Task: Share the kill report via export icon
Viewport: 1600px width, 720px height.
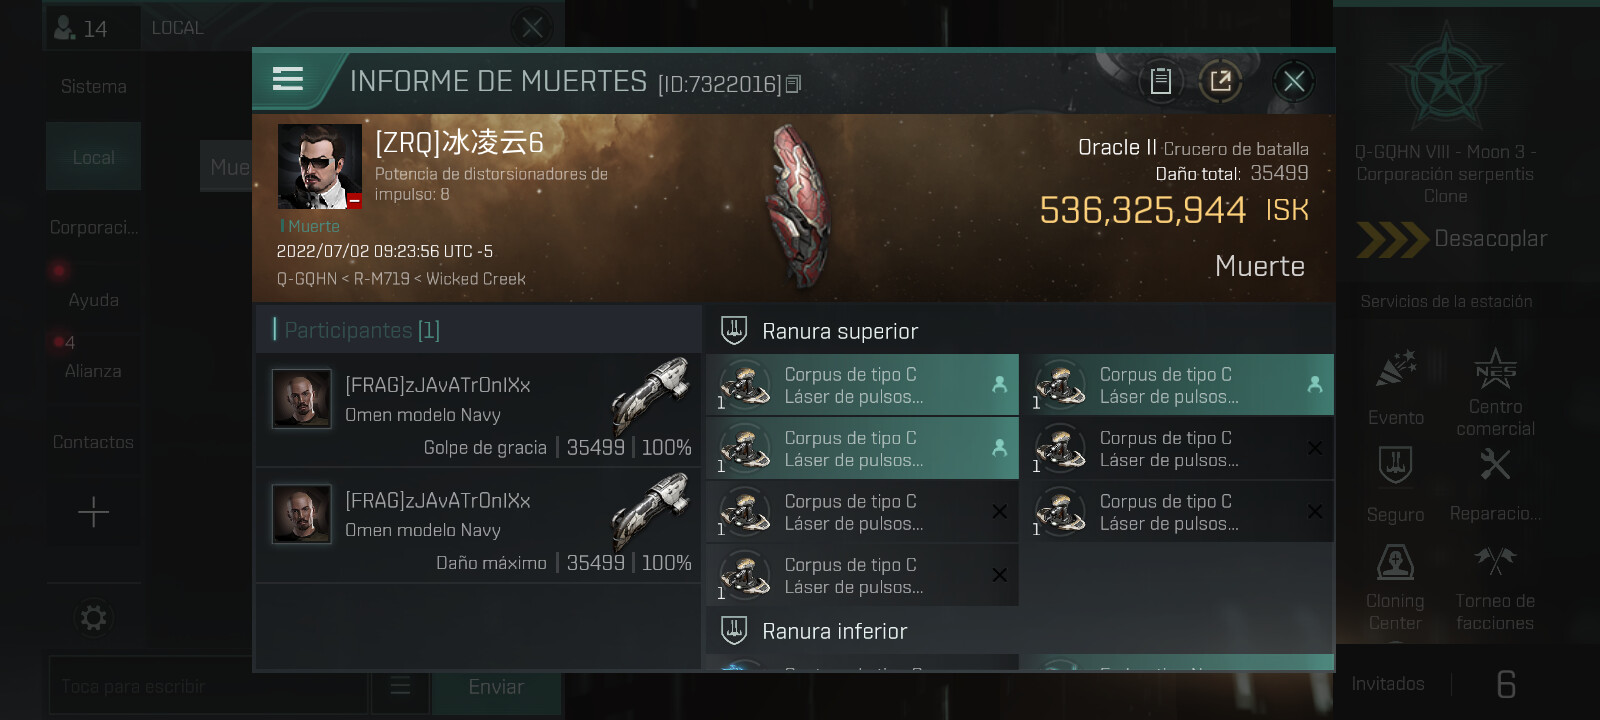Action: [x=1221, y=81]
